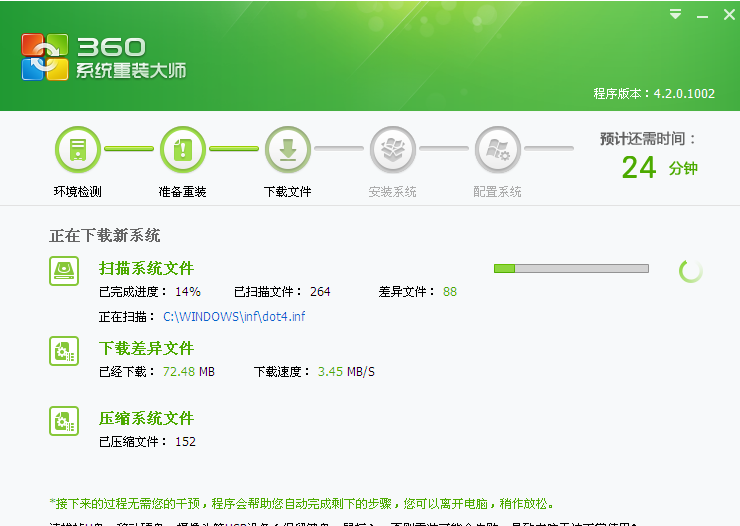Click the download speed 3.45 MB/S
Image resolution: width=740 pixels, height=526 pixels.
pyautogui.click(x=346, y=372)
